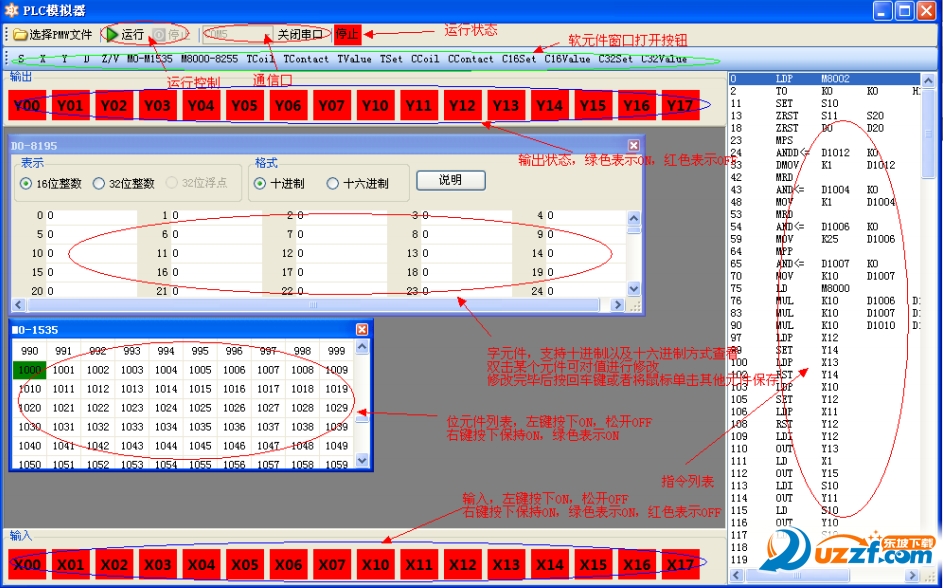Toggle input X07
The height and width of the screenshot is (588, 943).
pyautogui.click(x=331, y=565)
